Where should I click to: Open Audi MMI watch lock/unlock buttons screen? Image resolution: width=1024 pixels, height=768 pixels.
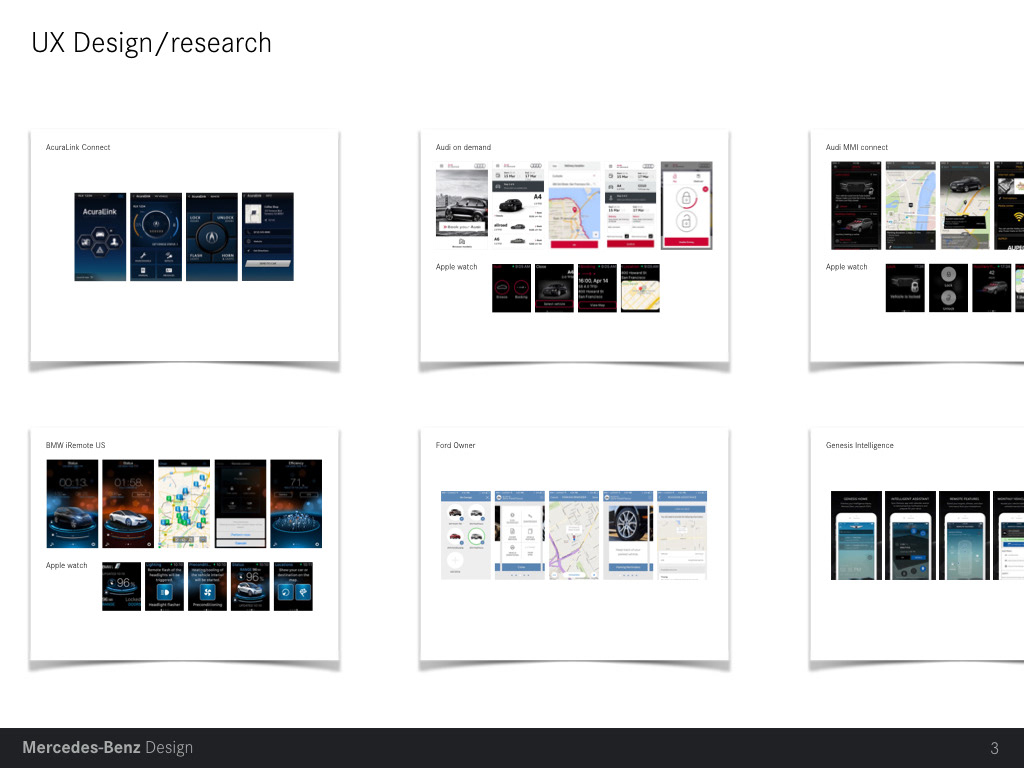pos(948,288)
